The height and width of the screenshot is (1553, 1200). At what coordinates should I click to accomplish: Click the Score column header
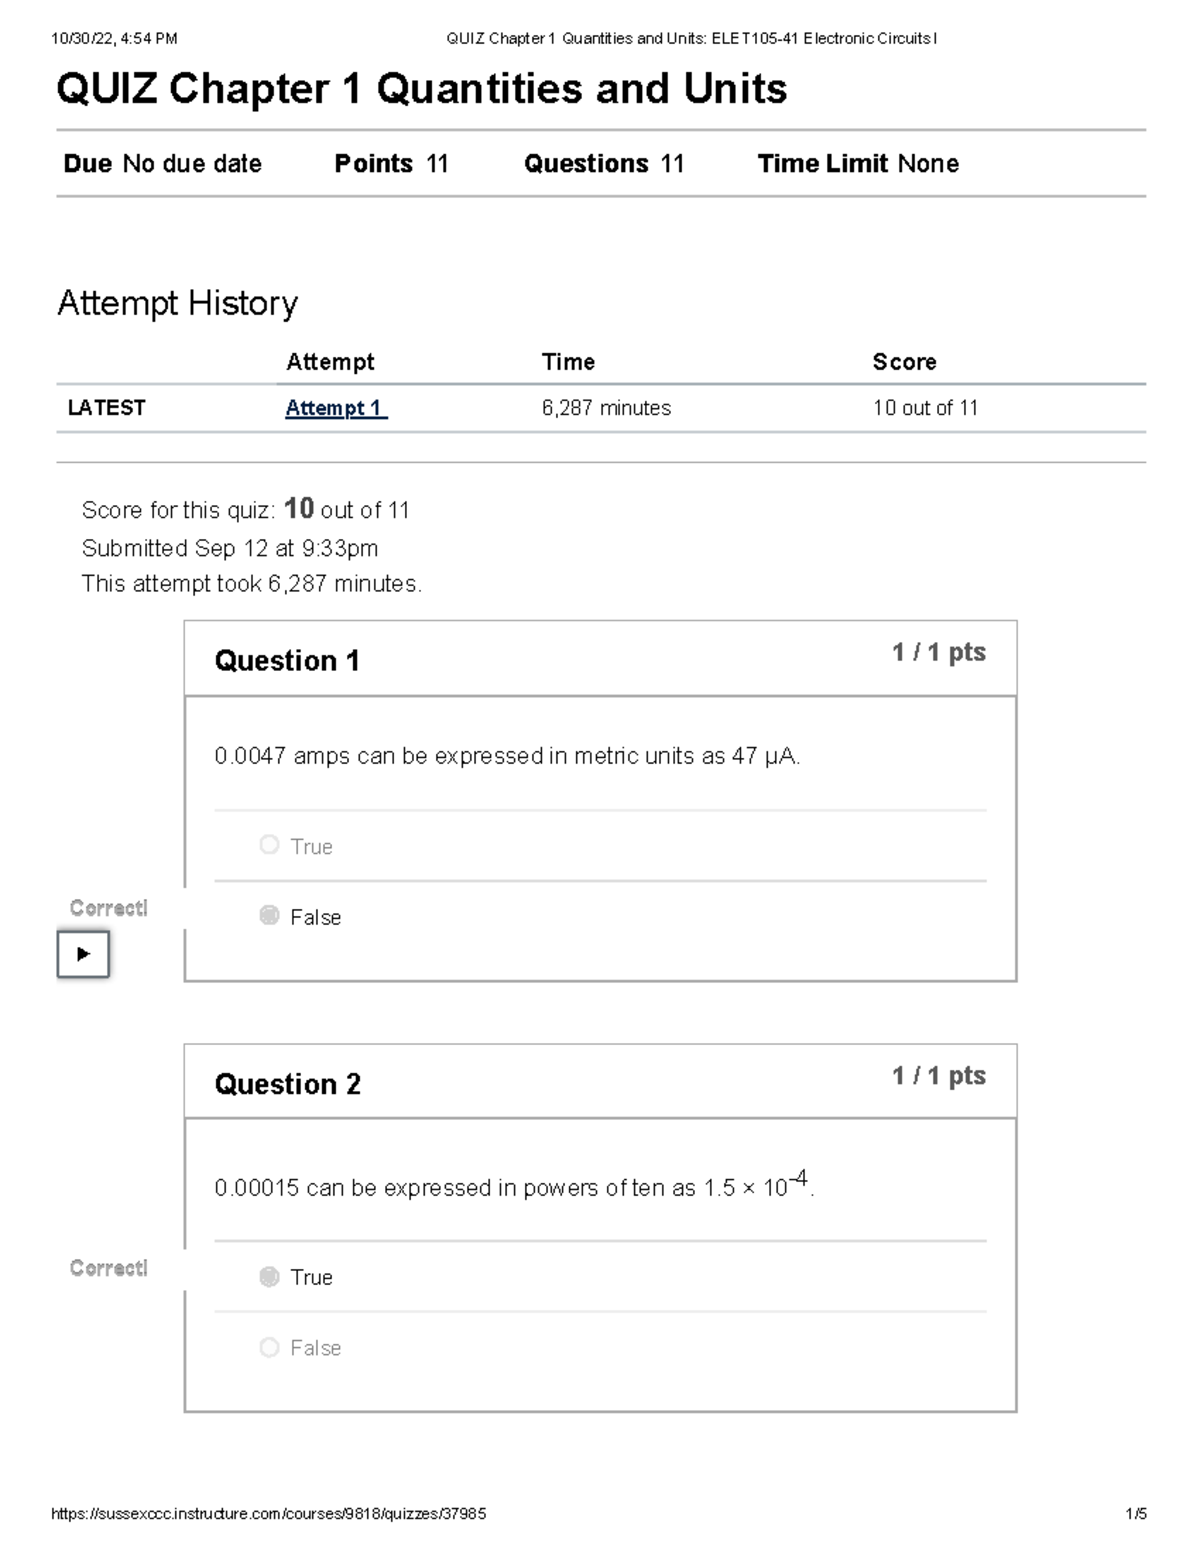pos(904,362)
